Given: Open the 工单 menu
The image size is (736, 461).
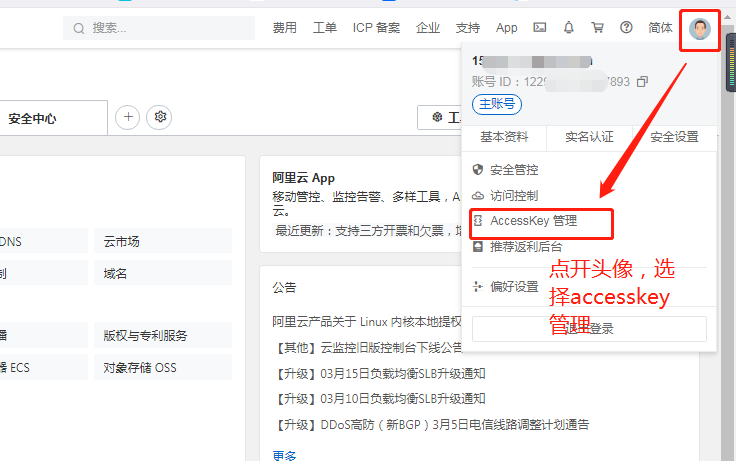Looking at the screenshot, I should click(325, 28).
